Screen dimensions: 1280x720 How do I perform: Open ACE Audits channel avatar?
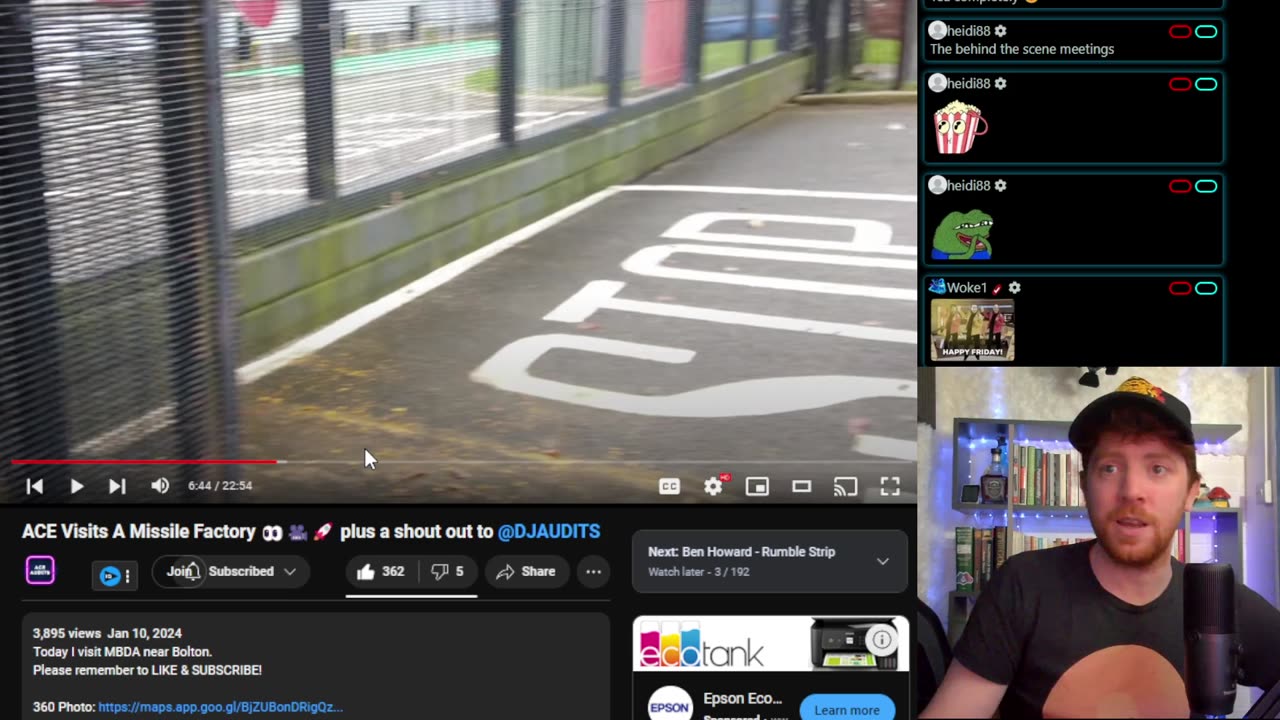click(x=40, y=571)
